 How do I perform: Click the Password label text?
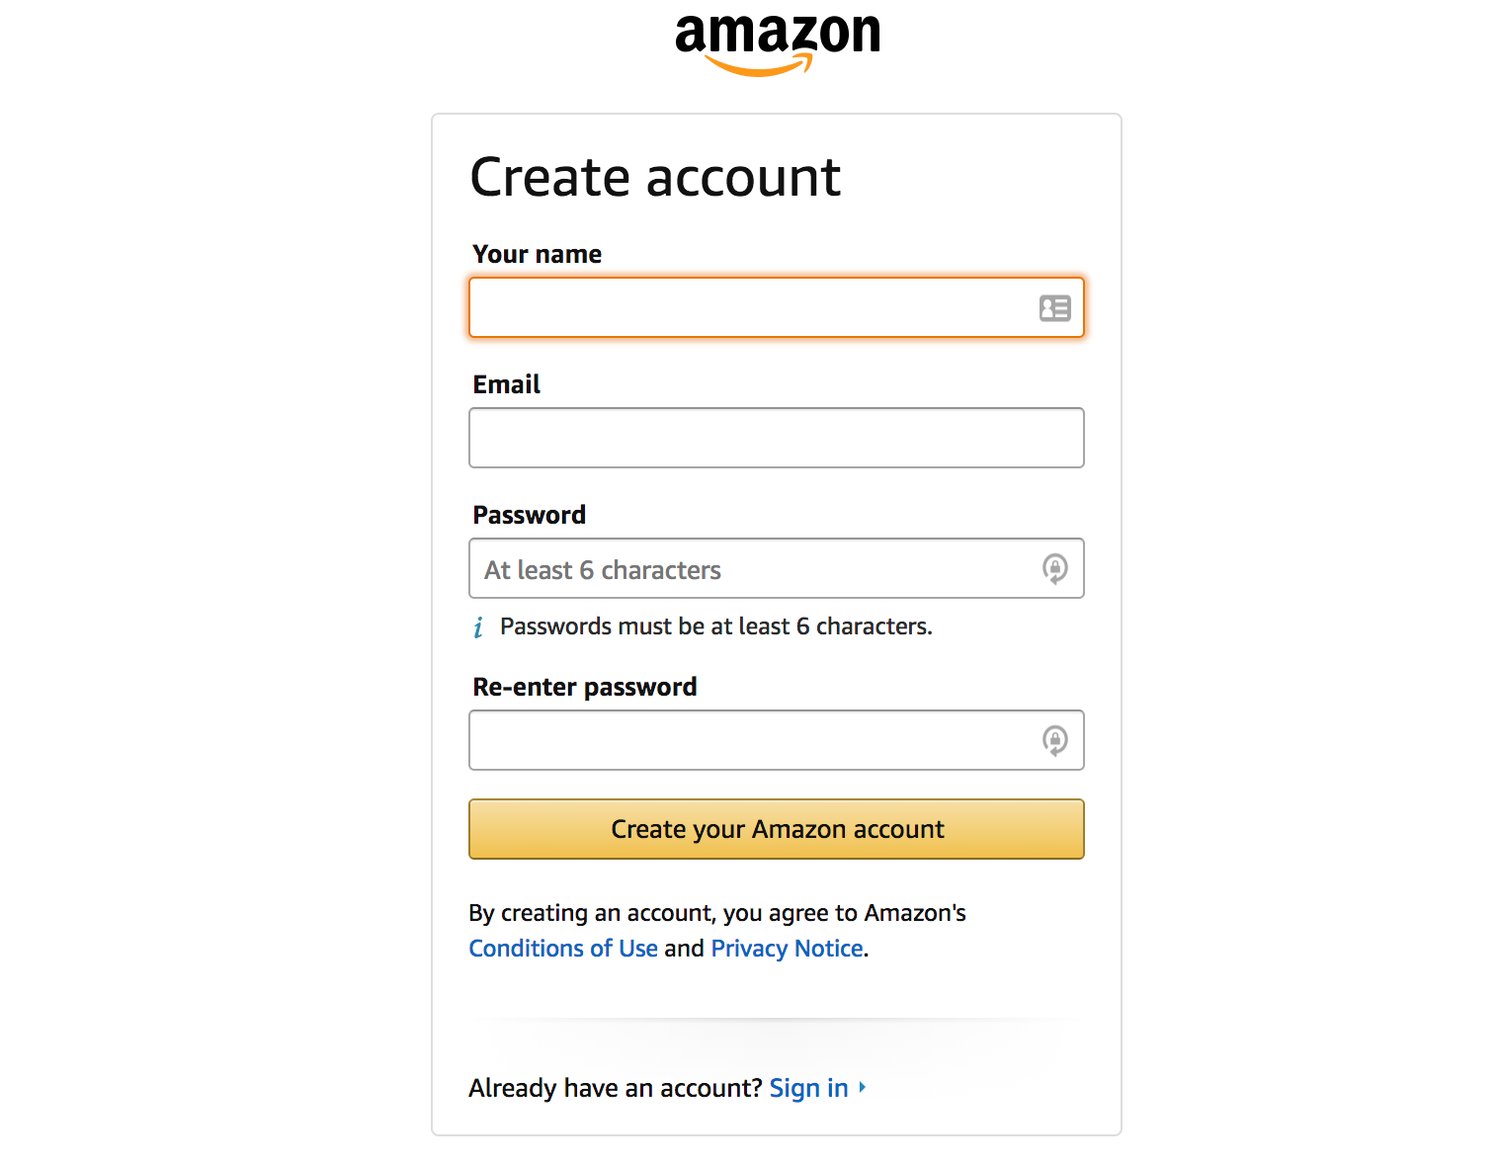[529, 515]
